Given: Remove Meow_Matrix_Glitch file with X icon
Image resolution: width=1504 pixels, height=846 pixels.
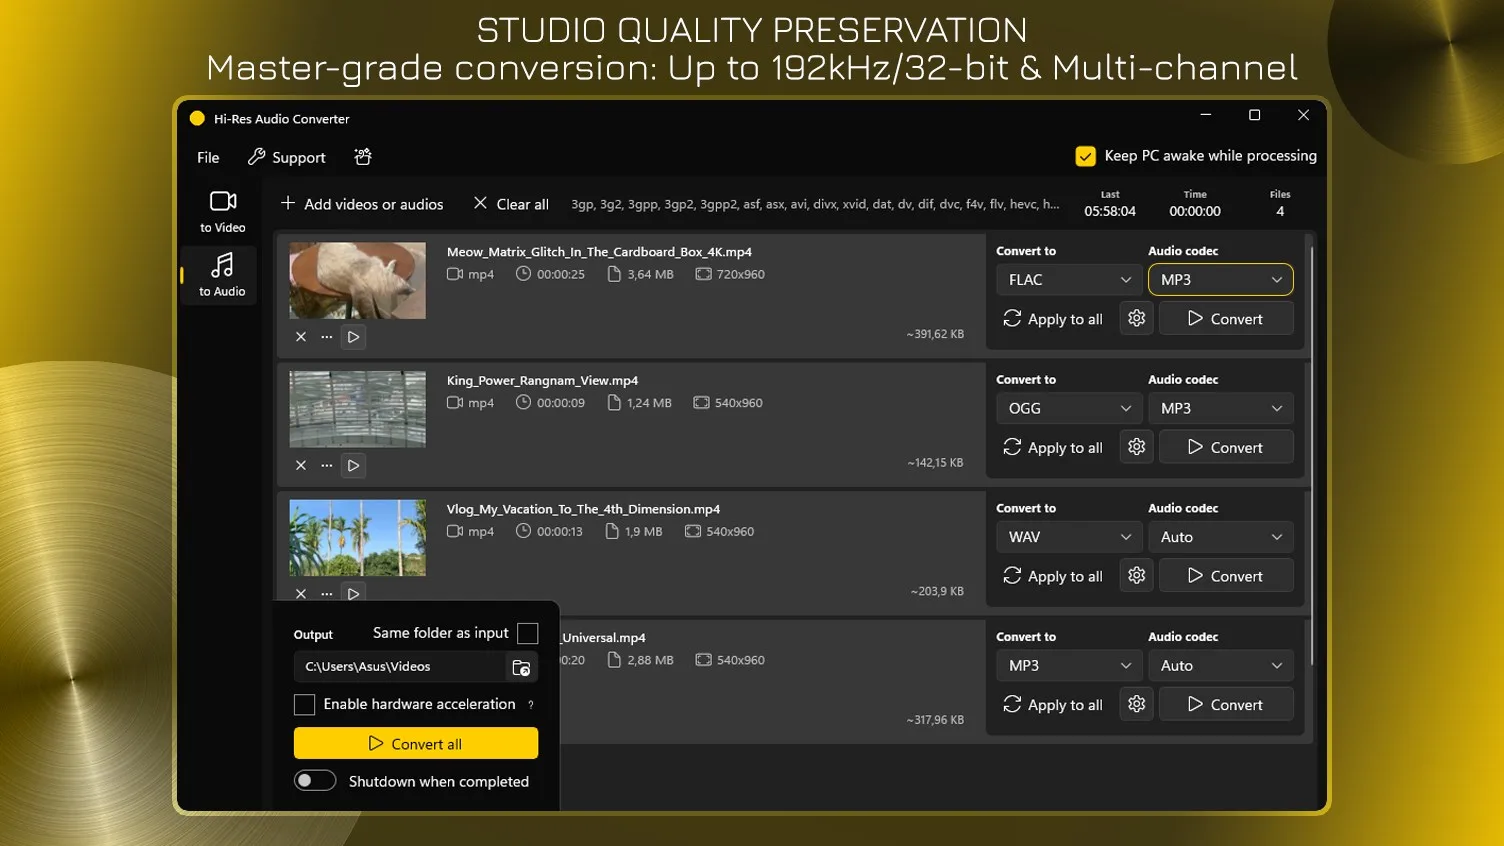Looking at the screenshot, I should tap(301, 337).
